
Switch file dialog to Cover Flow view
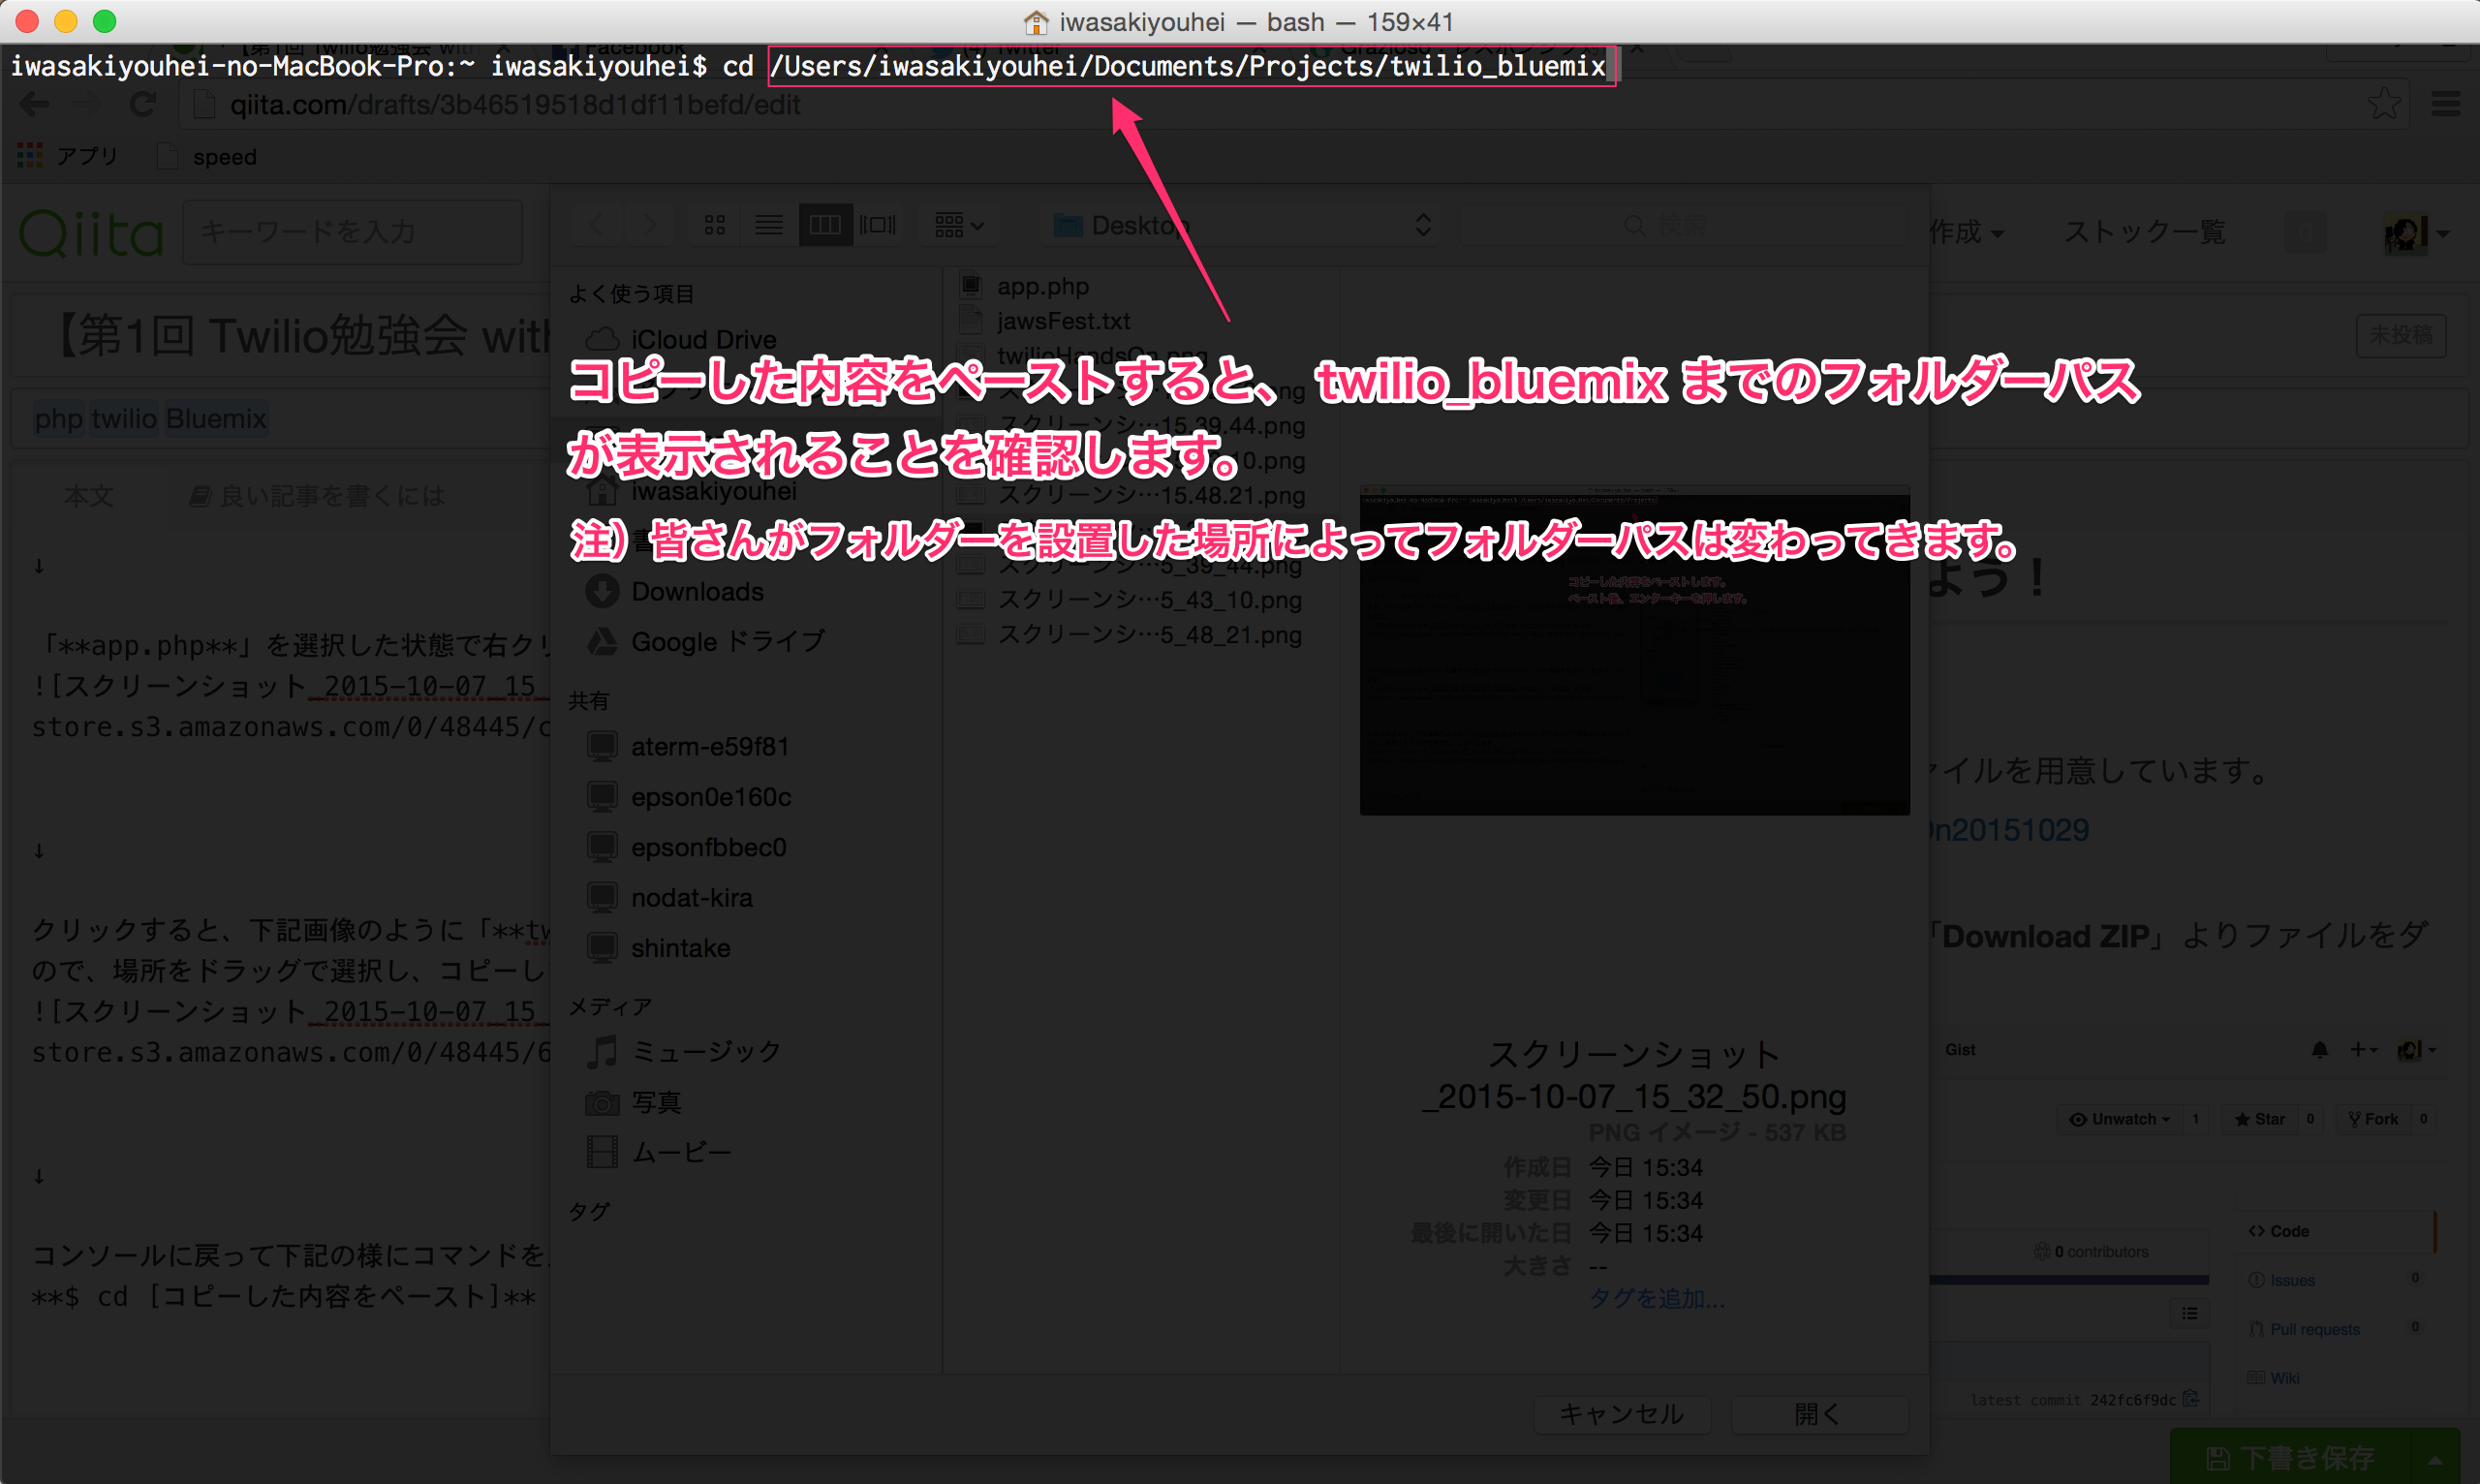[878, 225]
